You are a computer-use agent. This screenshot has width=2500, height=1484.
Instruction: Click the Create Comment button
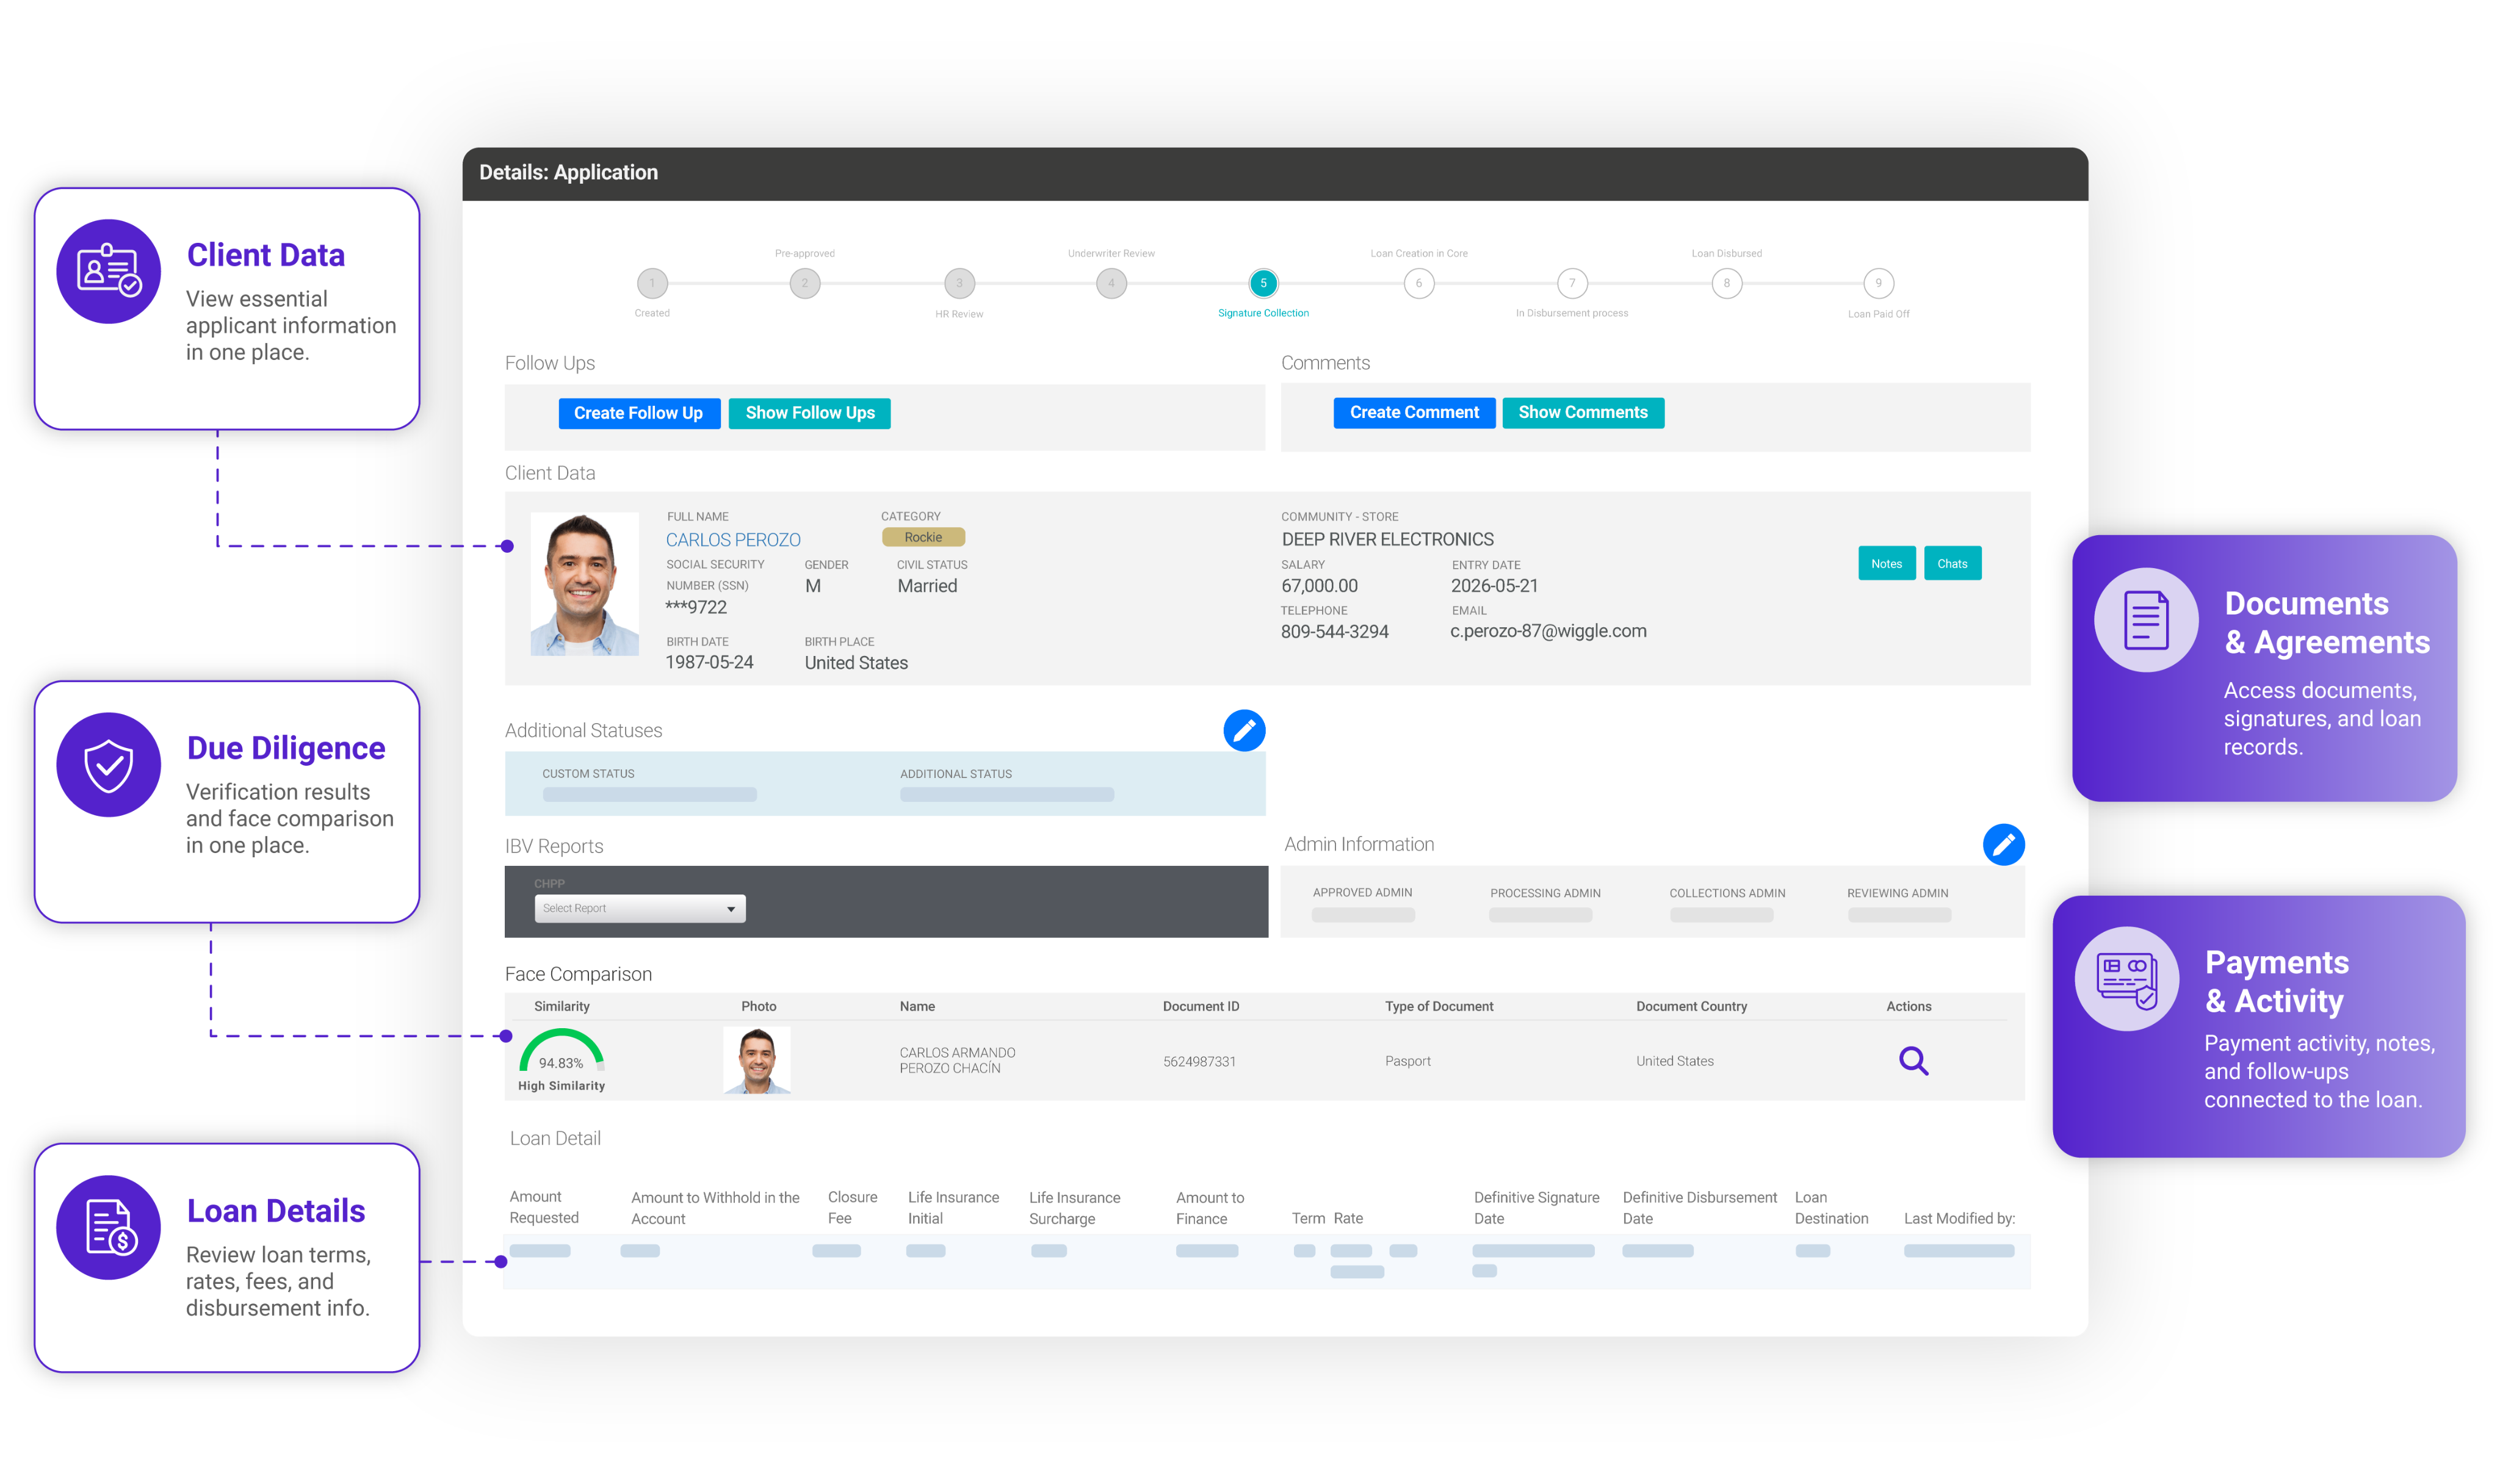pyautogui.click(x=1414, y=413)
